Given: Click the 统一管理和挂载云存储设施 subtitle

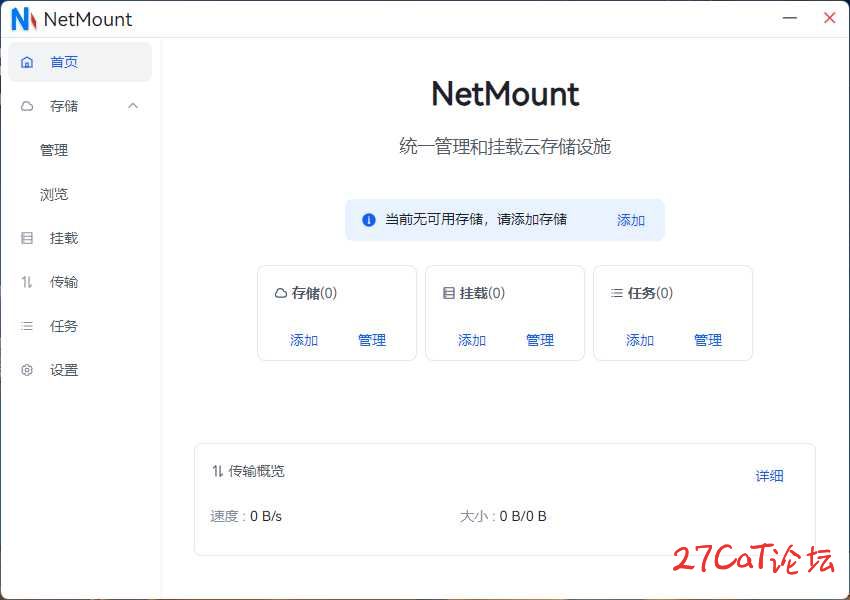Looking at the screenshot, I should pyautogui.click(x=505, y=146).
